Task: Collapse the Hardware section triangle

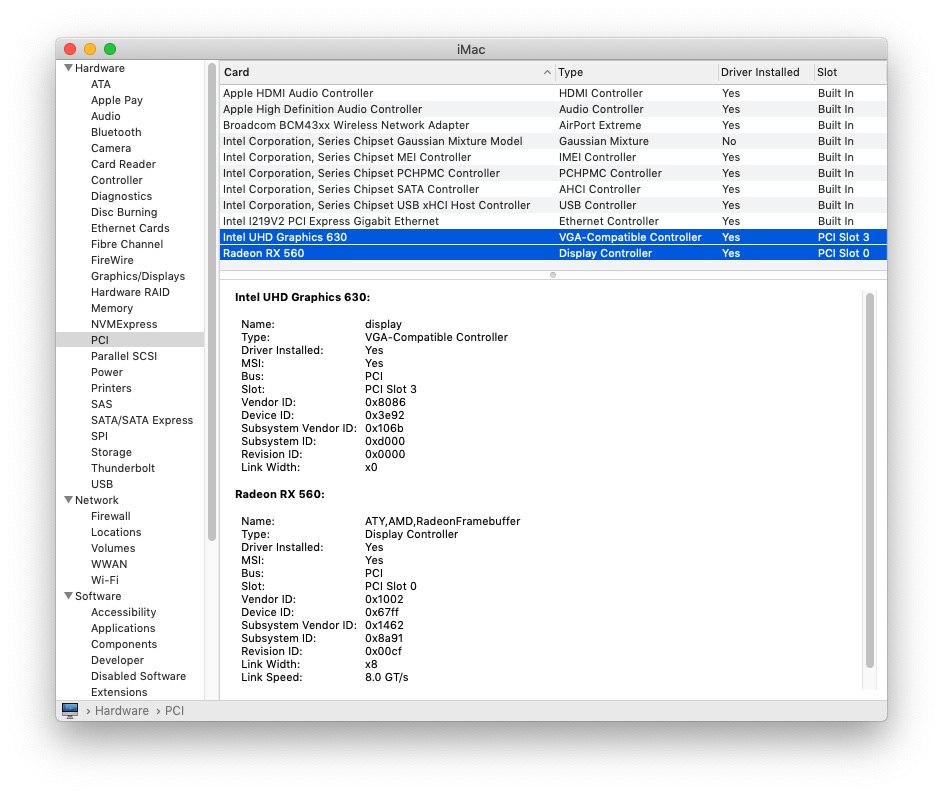Action: 68,68
